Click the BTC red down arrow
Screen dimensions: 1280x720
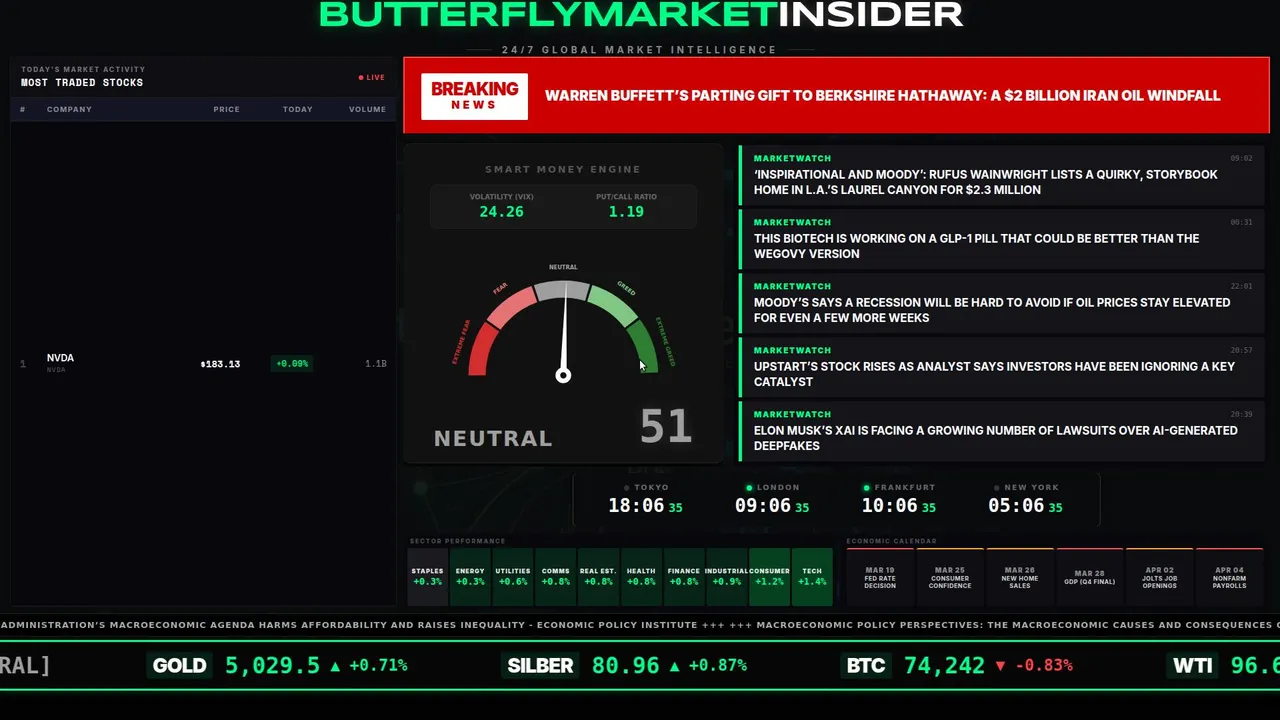click(x=1000, y=666)
